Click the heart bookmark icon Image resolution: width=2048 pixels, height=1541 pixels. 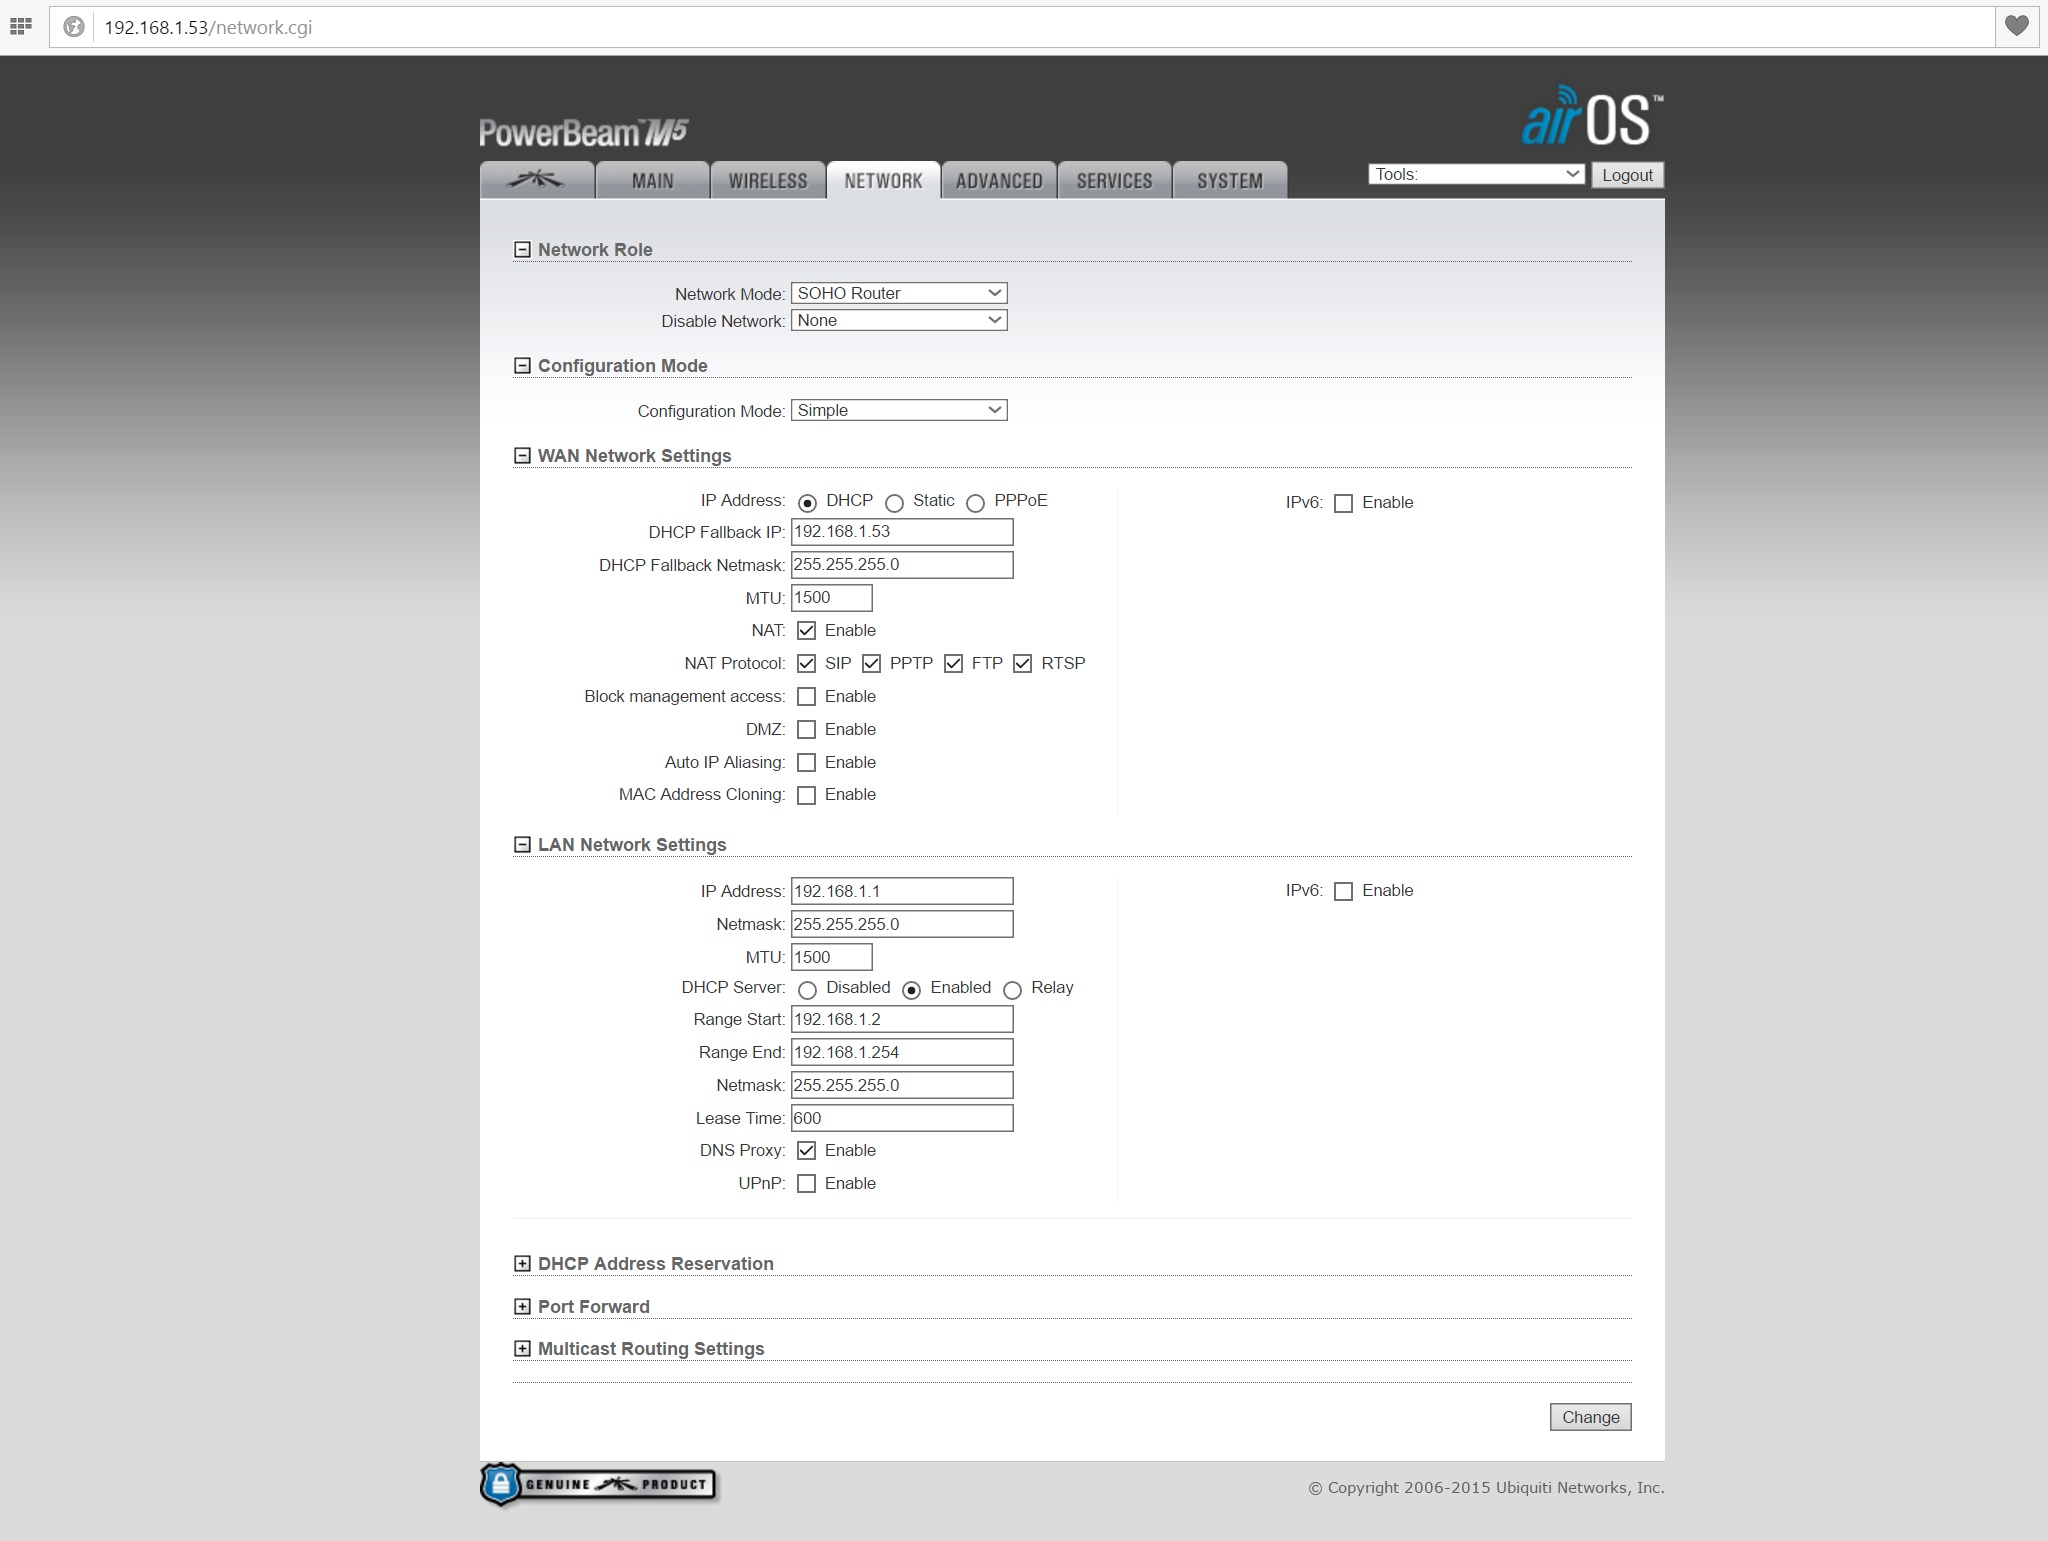click(x=2017, y=27)
